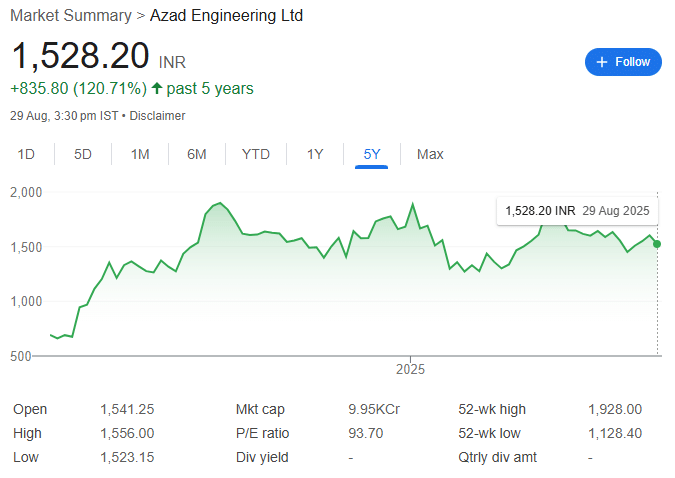Click the Mkt cap value 9.95KCr

pos(374,409)
